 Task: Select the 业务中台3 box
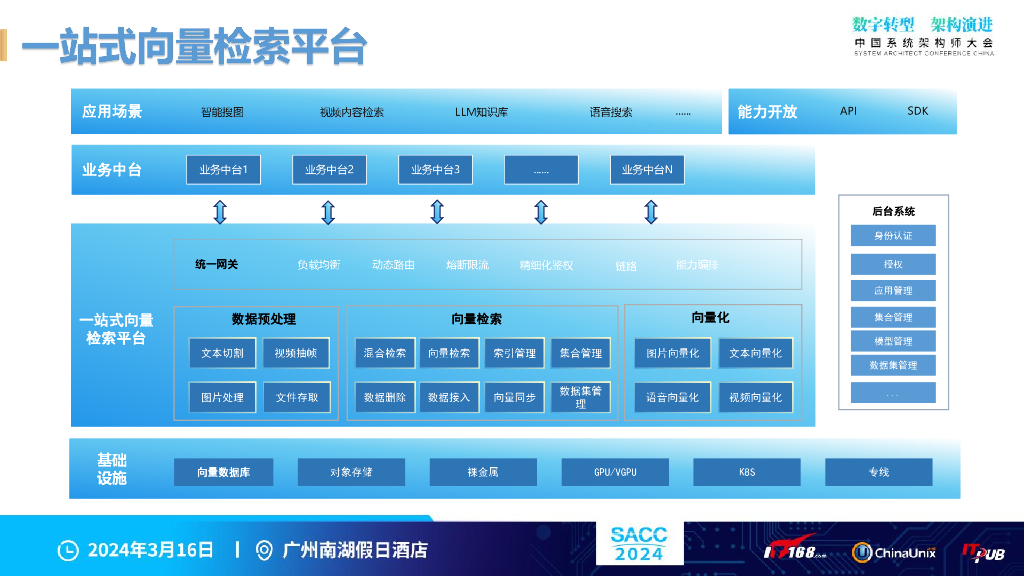tap(436, 170)
